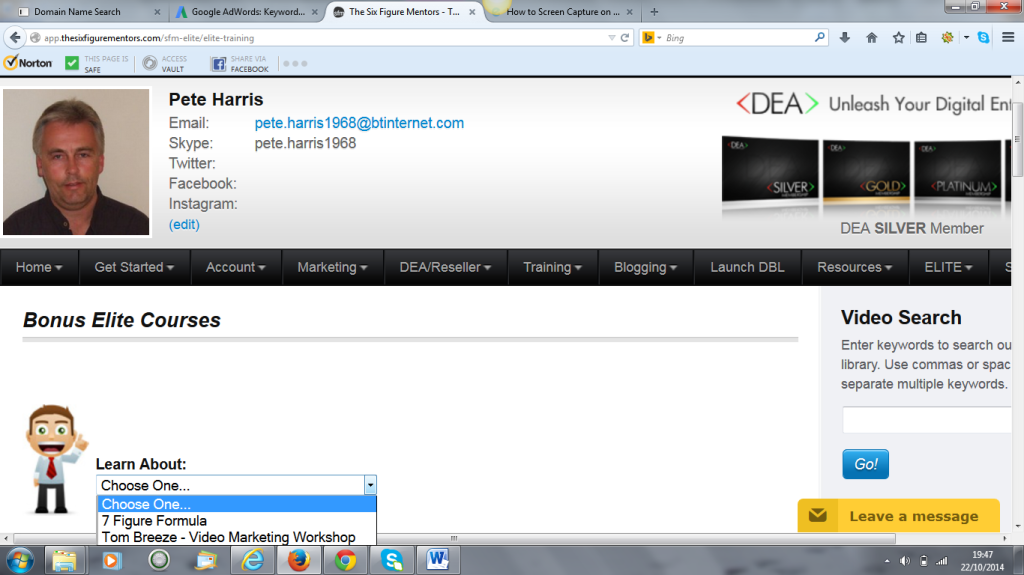The image size is (1024, 575).
Task: Open the Norton toolbar logo
Action: (28, 63)
